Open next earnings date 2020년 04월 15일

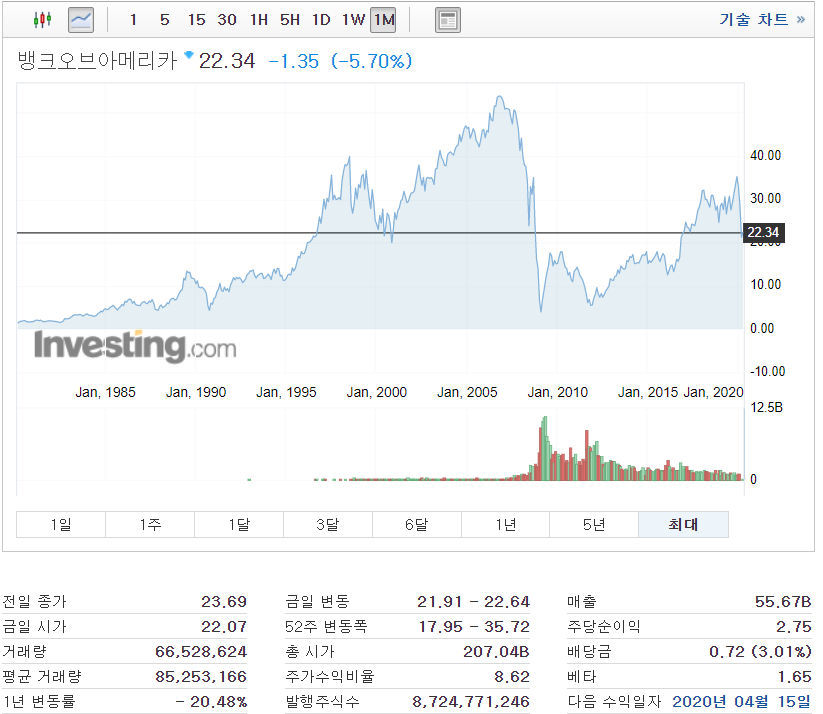[x=741, y=701]
